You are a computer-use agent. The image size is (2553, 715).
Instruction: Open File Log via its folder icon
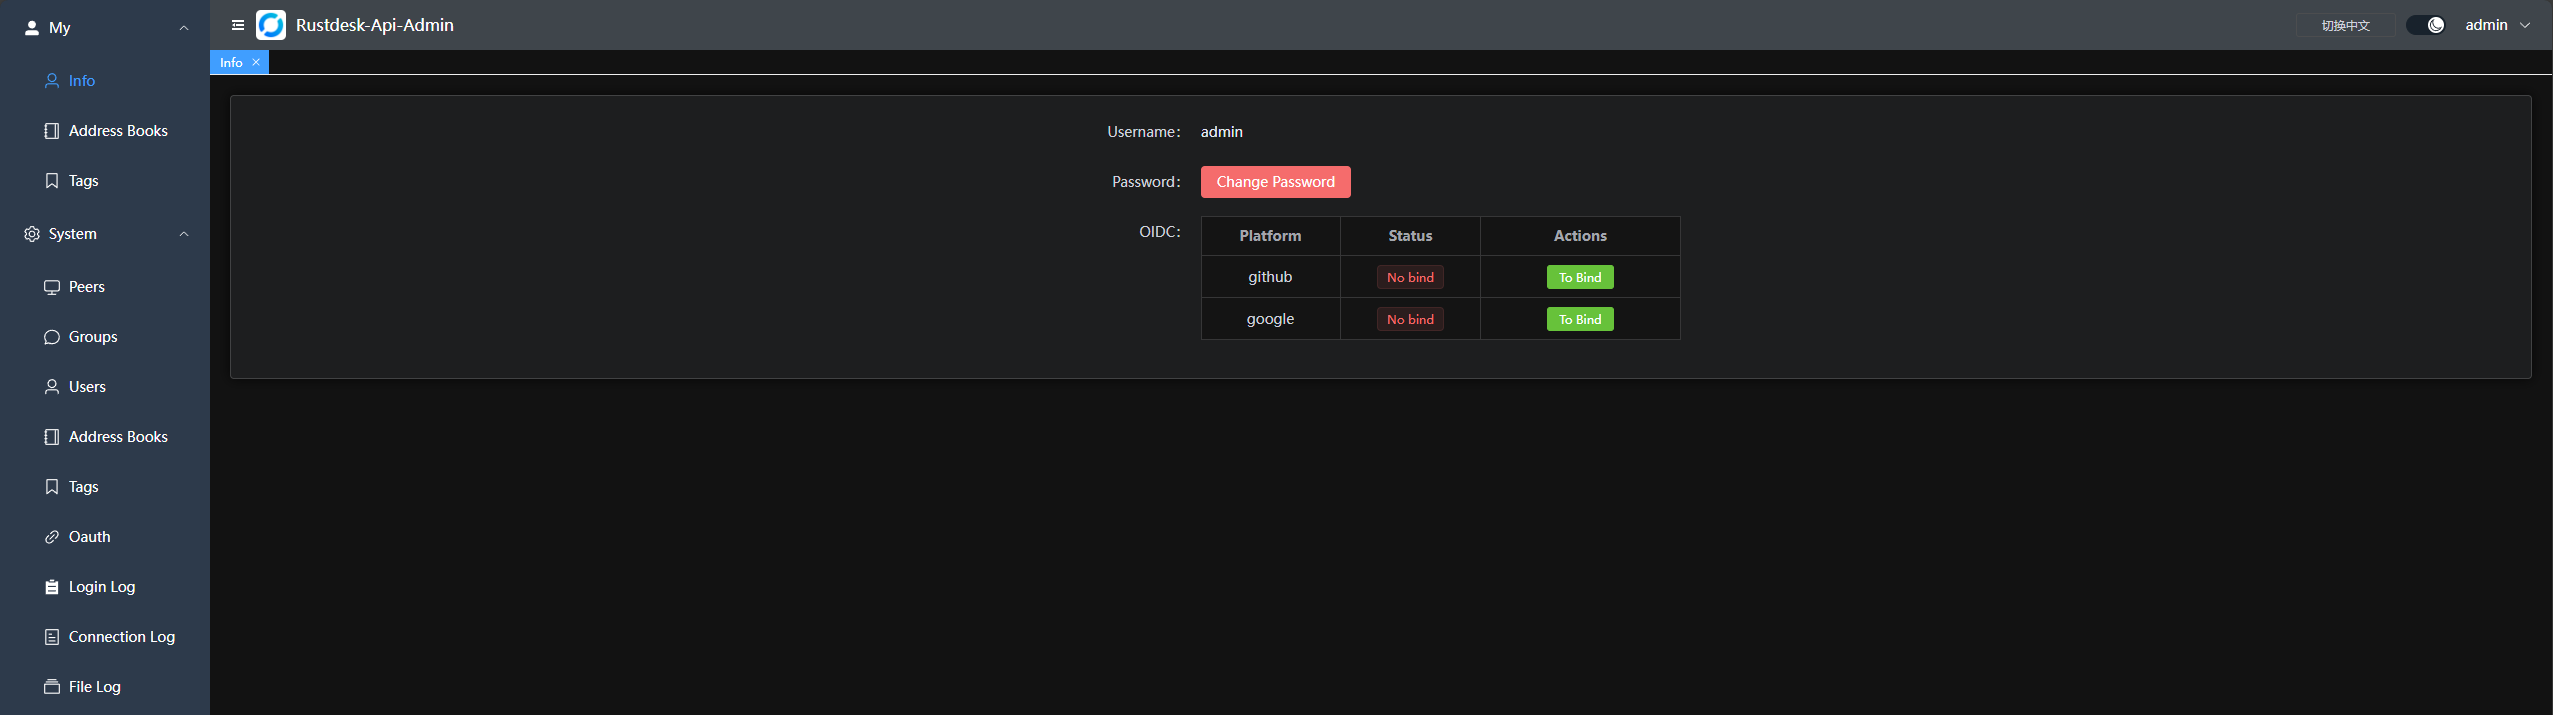click(x=52, y=687)
